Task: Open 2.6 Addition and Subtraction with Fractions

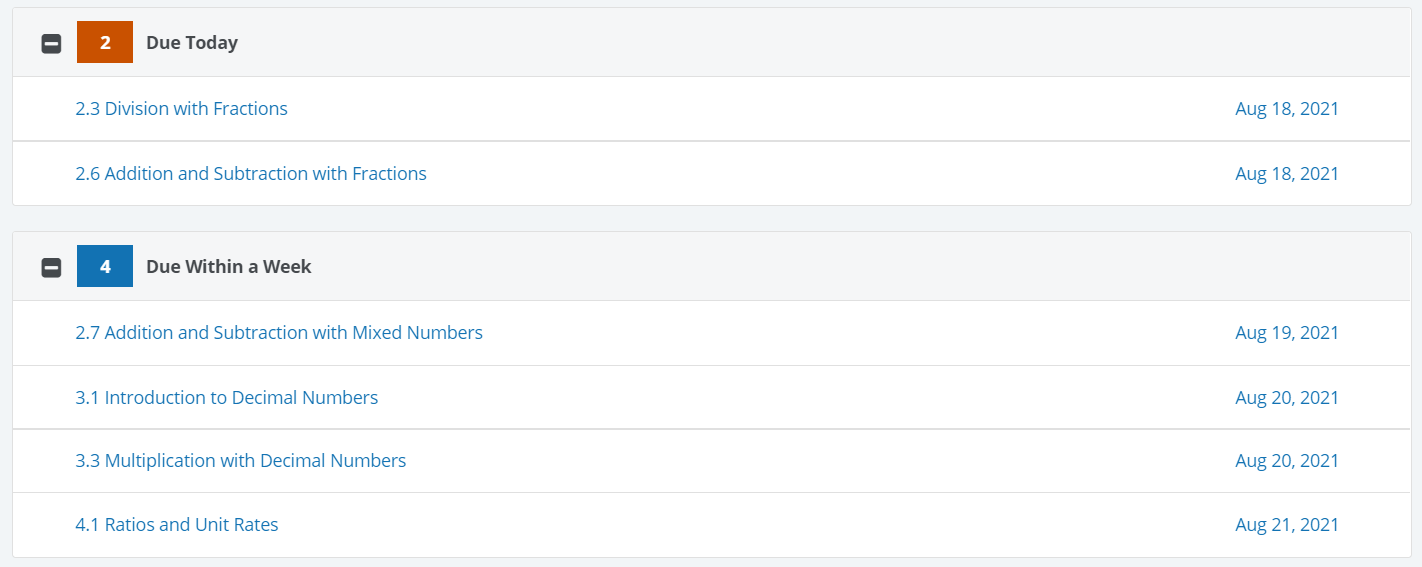Action: pos(251,174)
